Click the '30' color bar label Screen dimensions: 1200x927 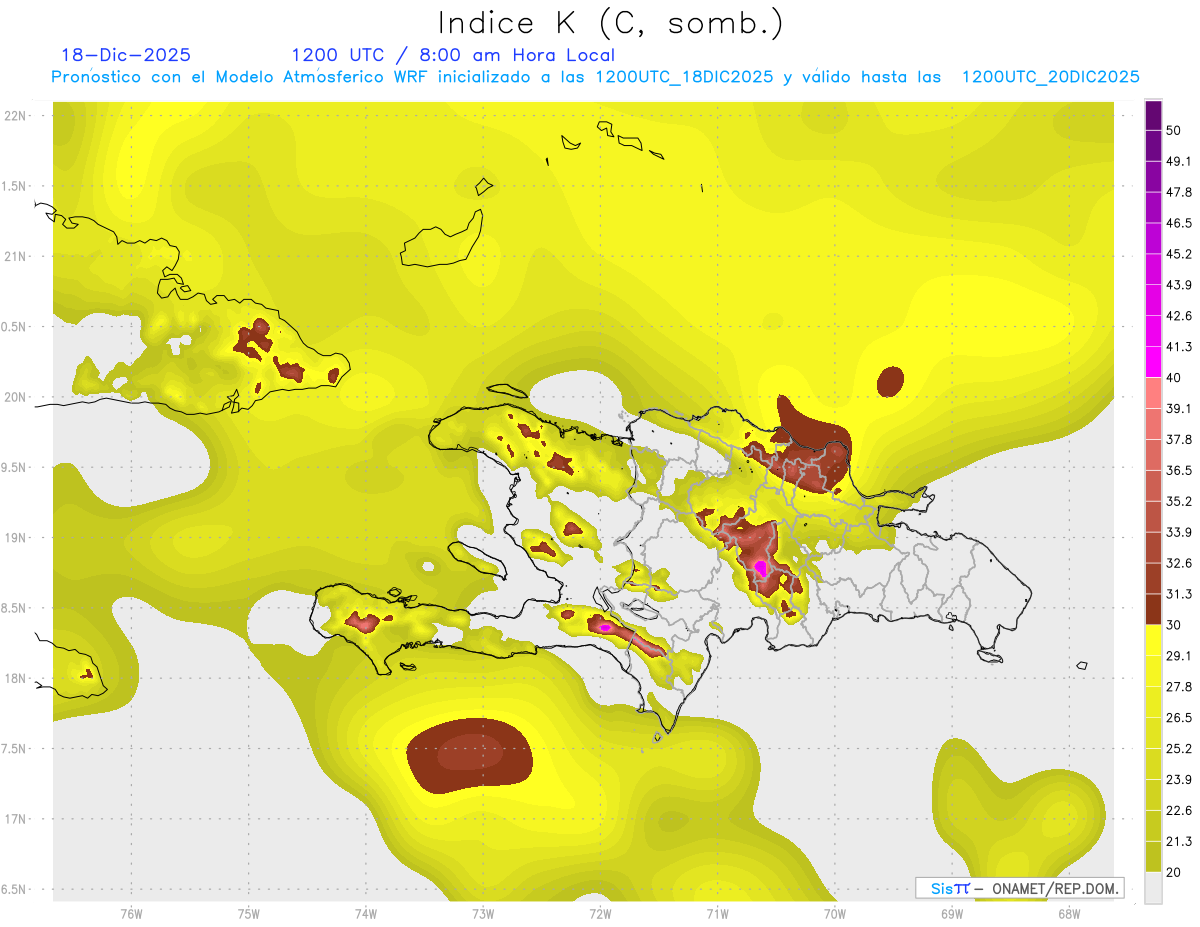point(1173,625)
